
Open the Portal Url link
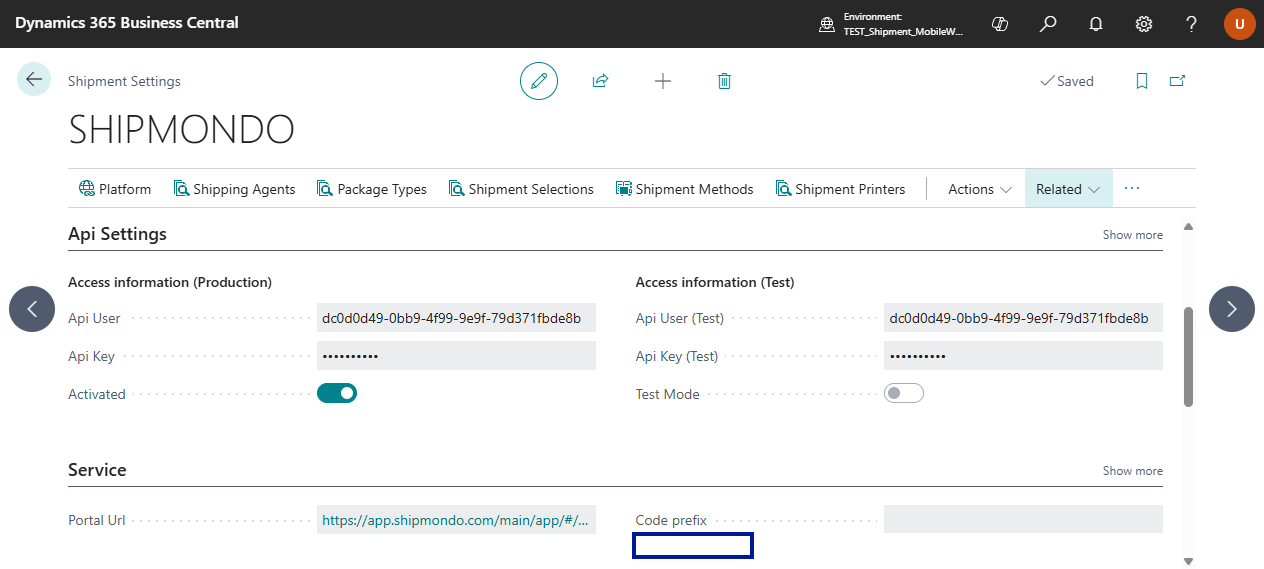456,520
